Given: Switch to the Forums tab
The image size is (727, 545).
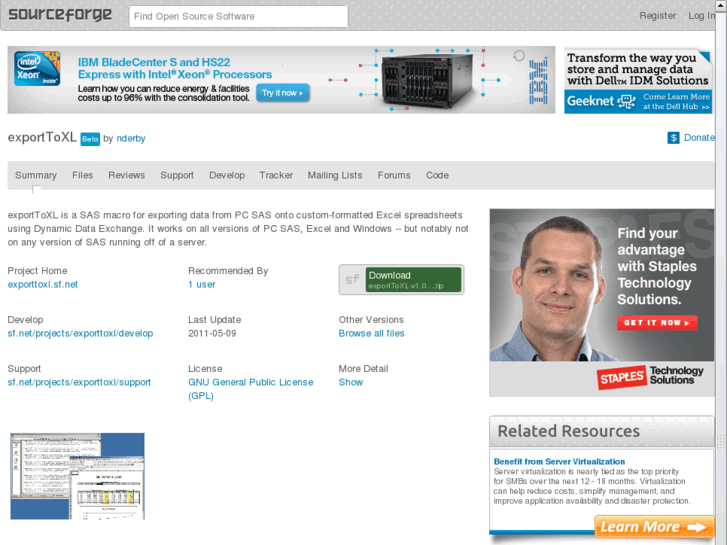Looking at the screenshot, I should (x=394, y=175).
